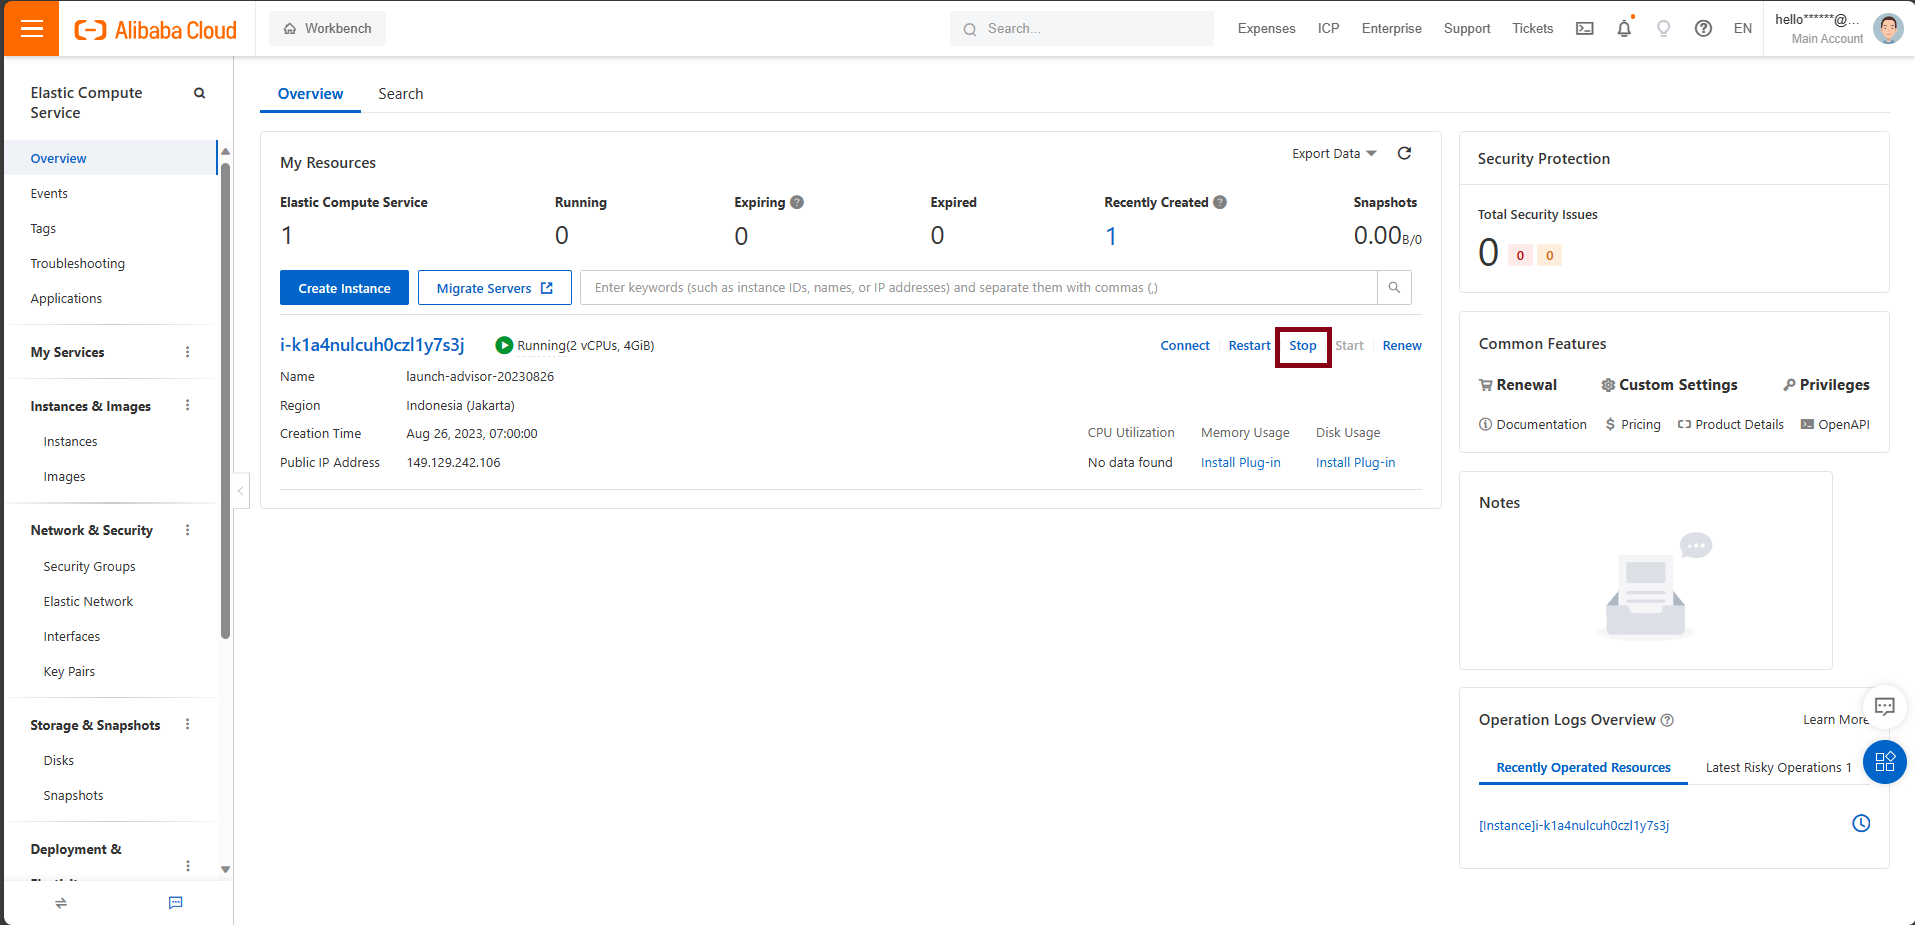Show the Recently Created help icon
The image size is (1915, 925).
click(1220, 202)
